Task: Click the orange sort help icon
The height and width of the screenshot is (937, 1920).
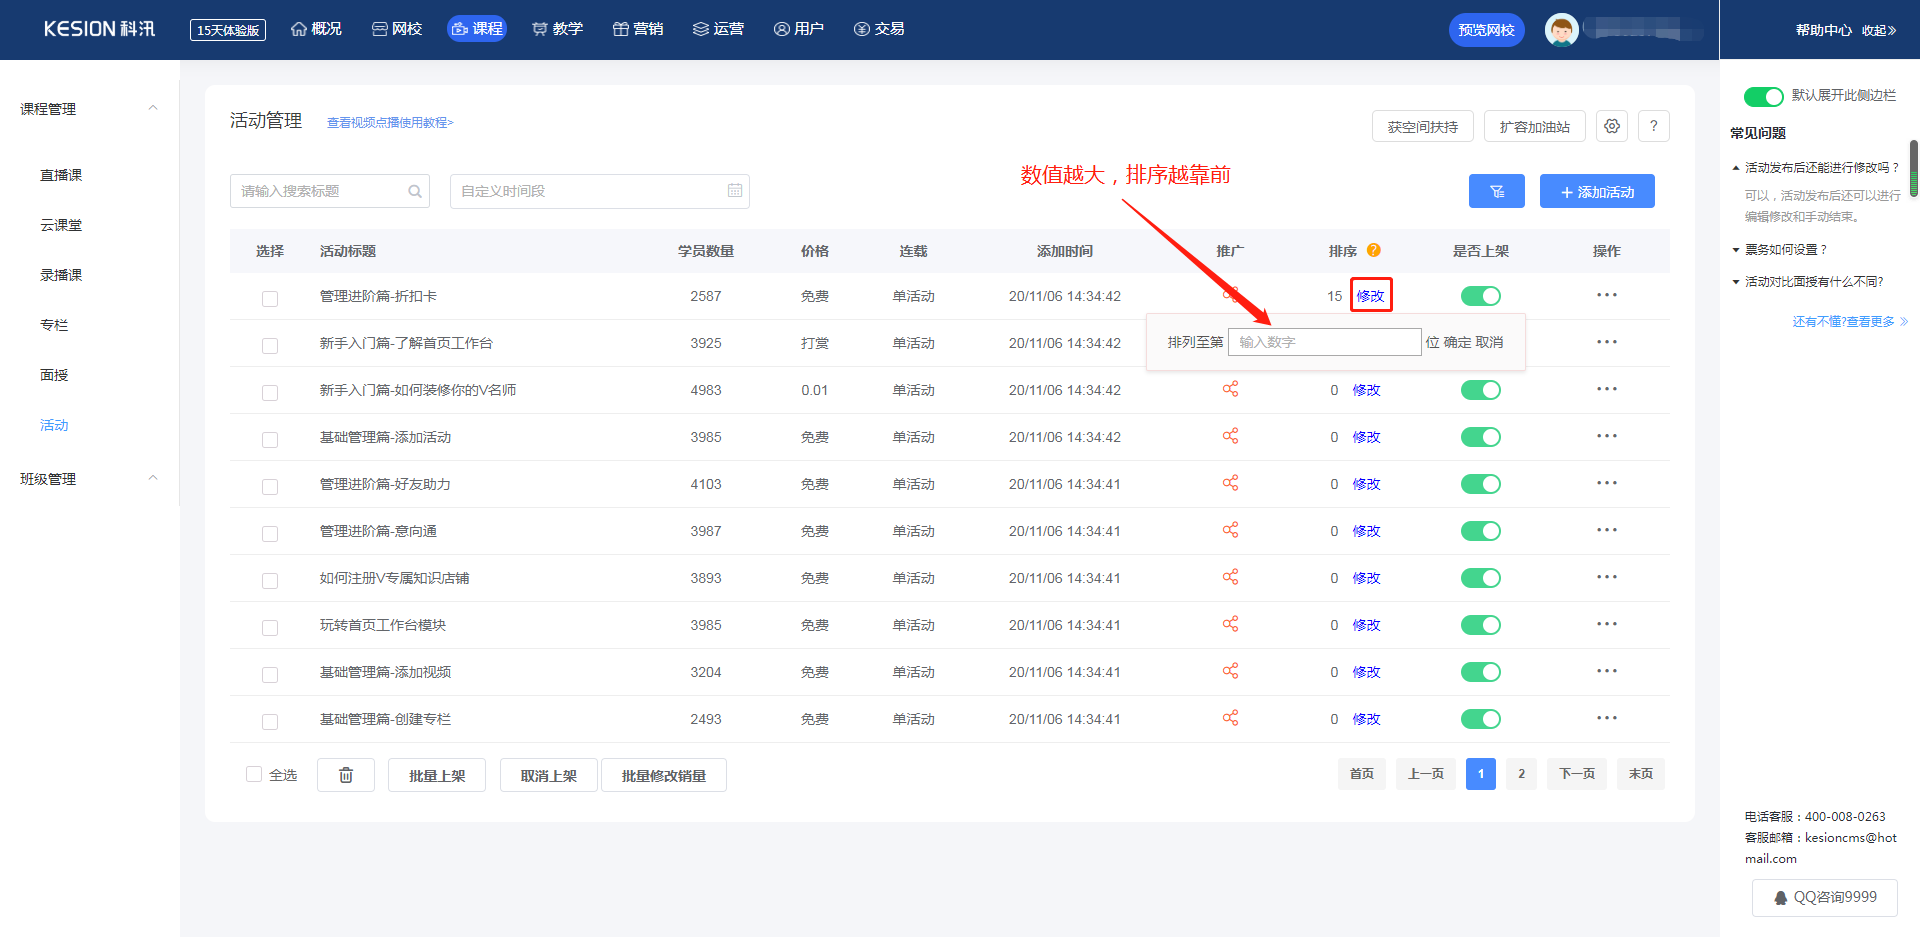Action: click(x=1373, y=250)
